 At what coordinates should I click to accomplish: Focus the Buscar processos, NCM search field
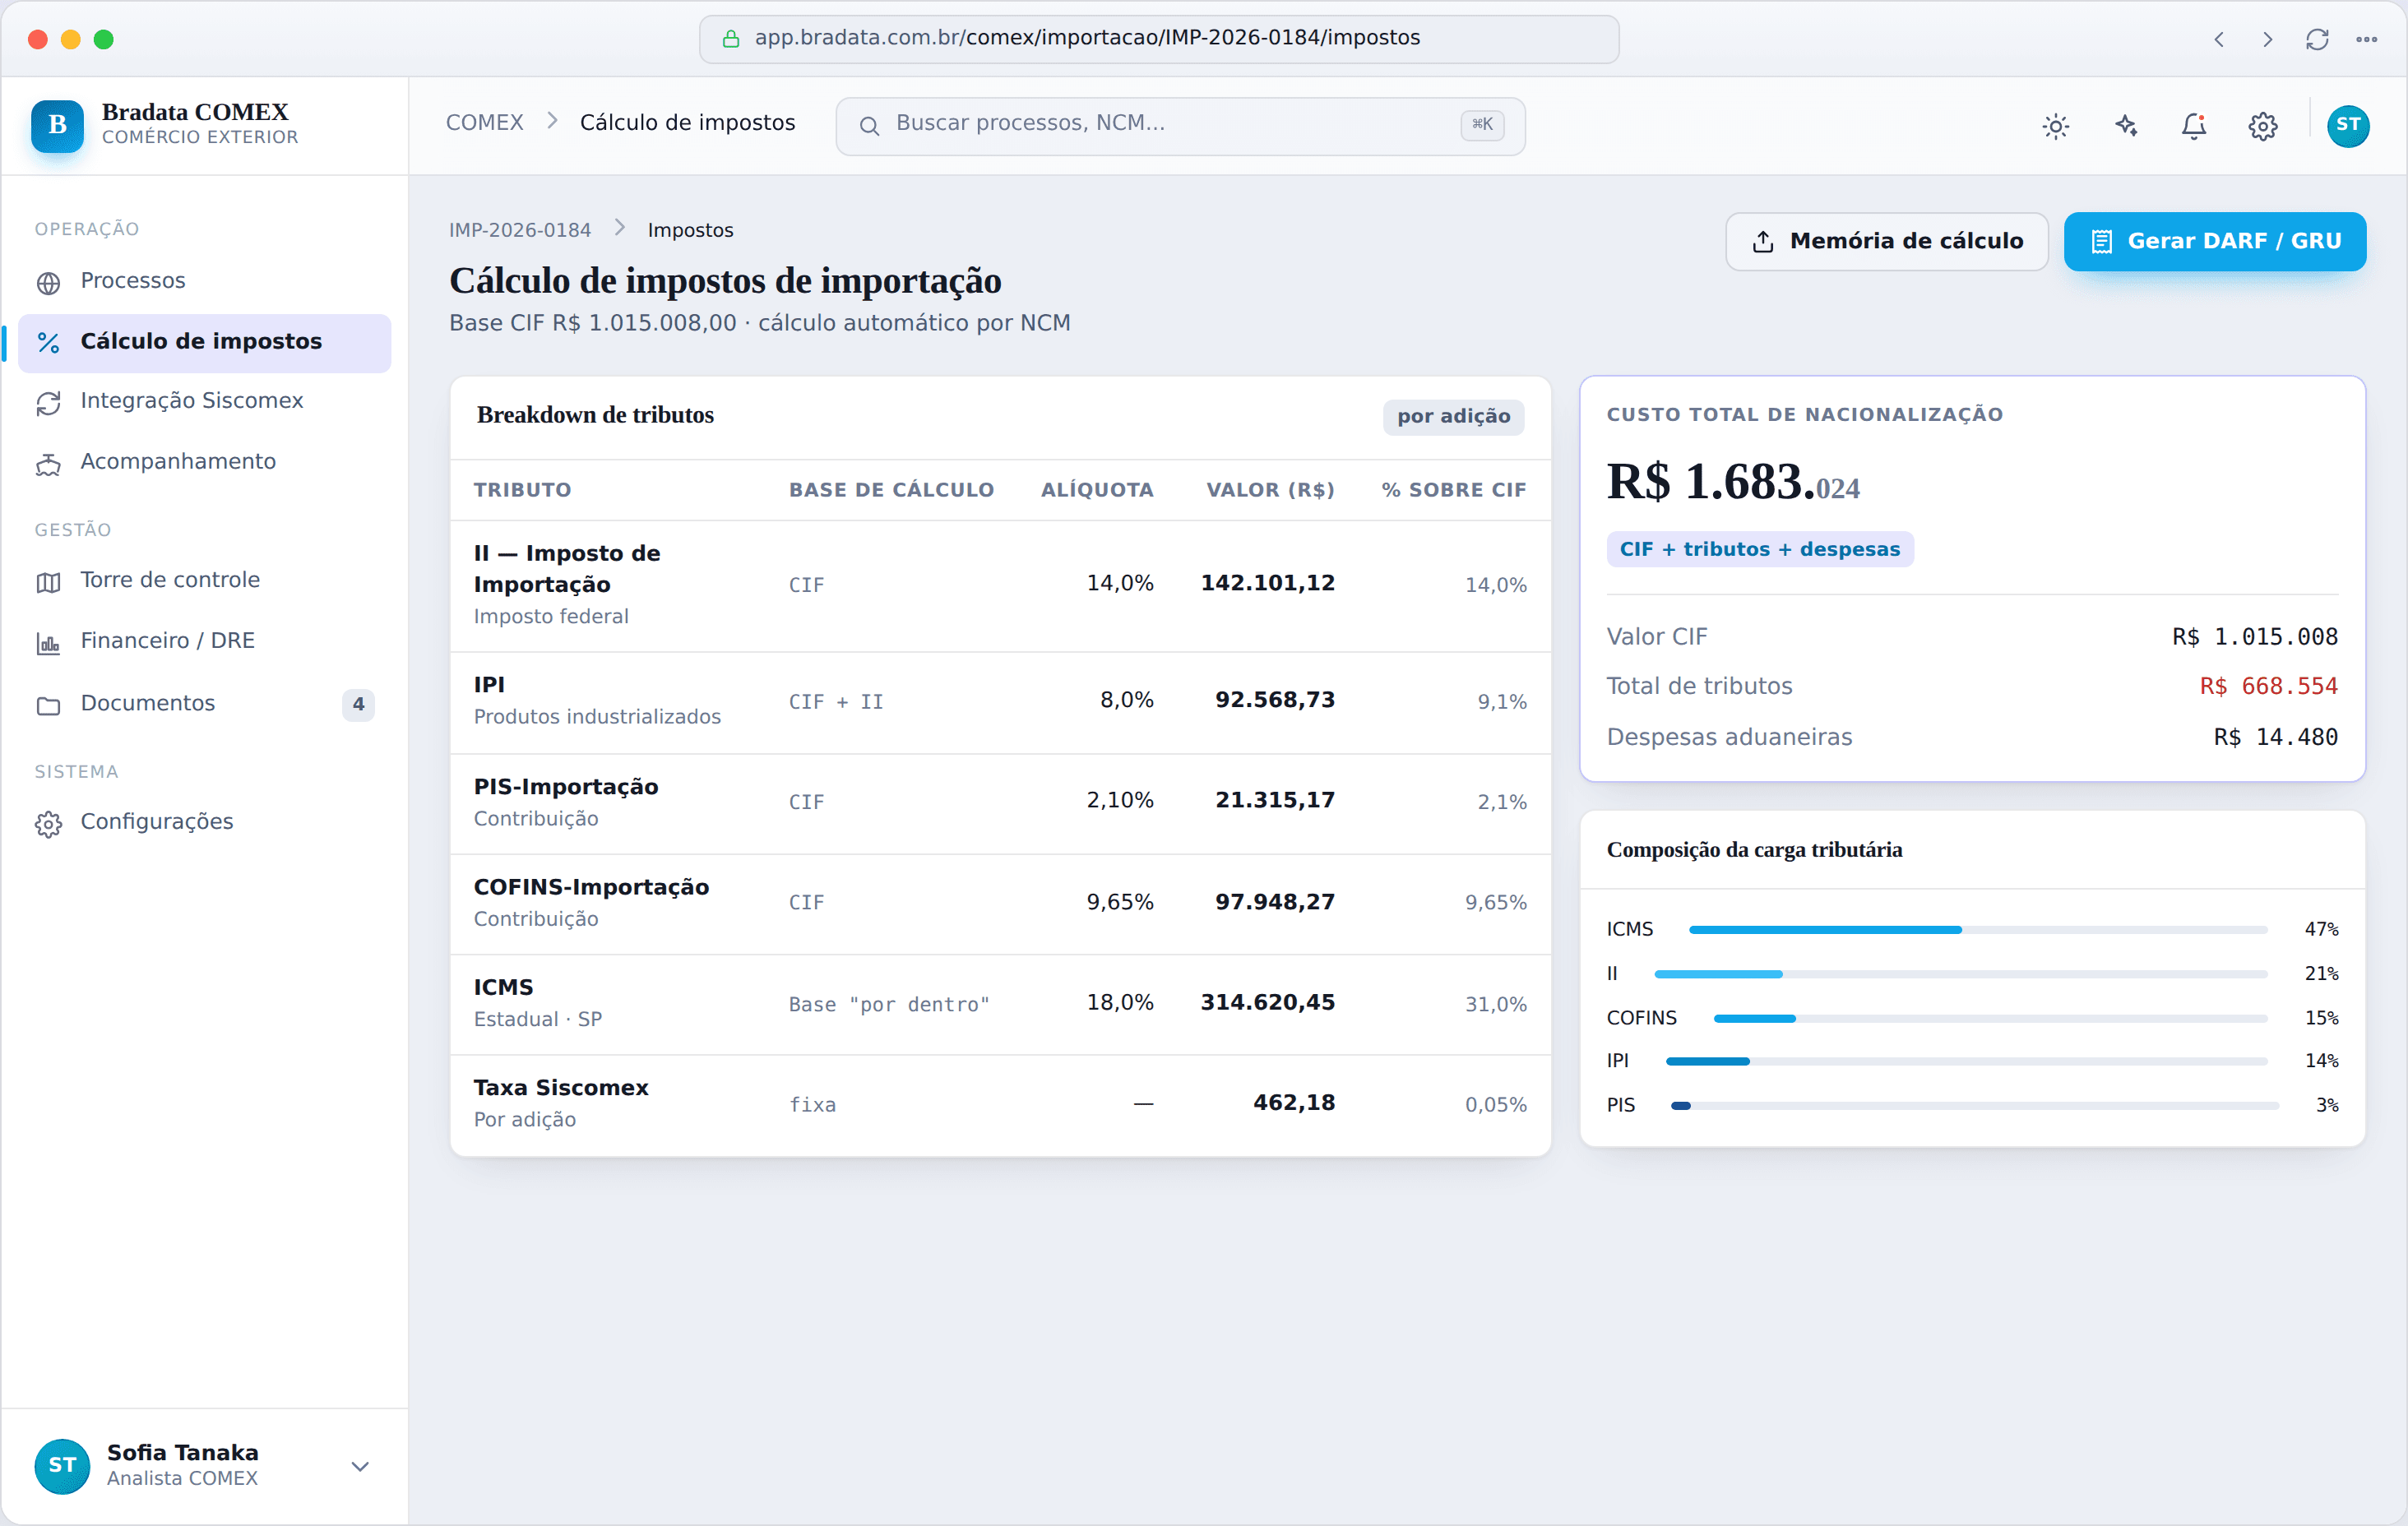click(x=1180, y=126)
